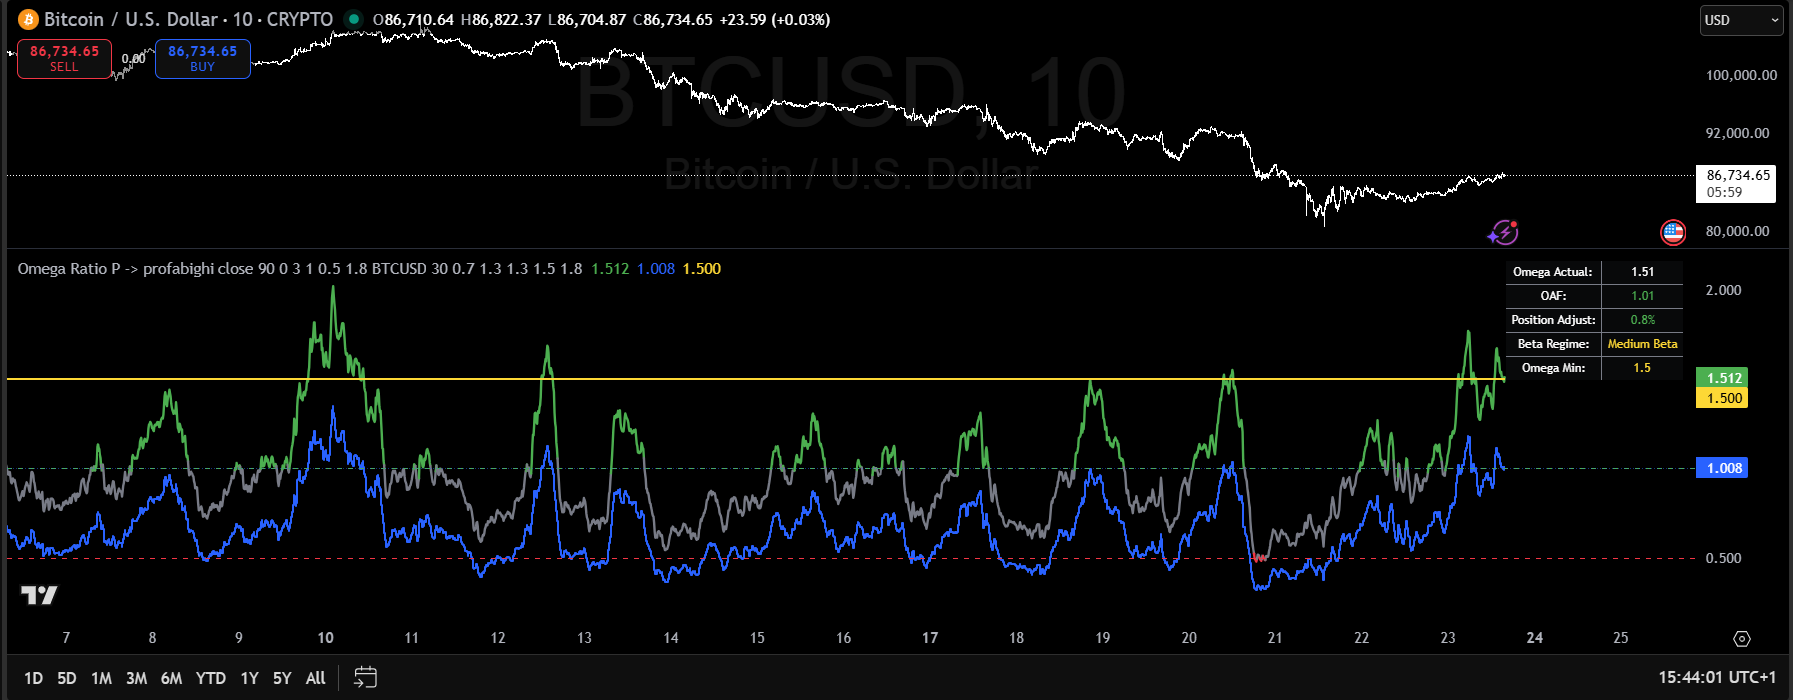Click the 15:44:01 UTC+1 timezone selector
This screenshot has width=1793, height=700.
pyautogui.click(x=1717, y=678)
